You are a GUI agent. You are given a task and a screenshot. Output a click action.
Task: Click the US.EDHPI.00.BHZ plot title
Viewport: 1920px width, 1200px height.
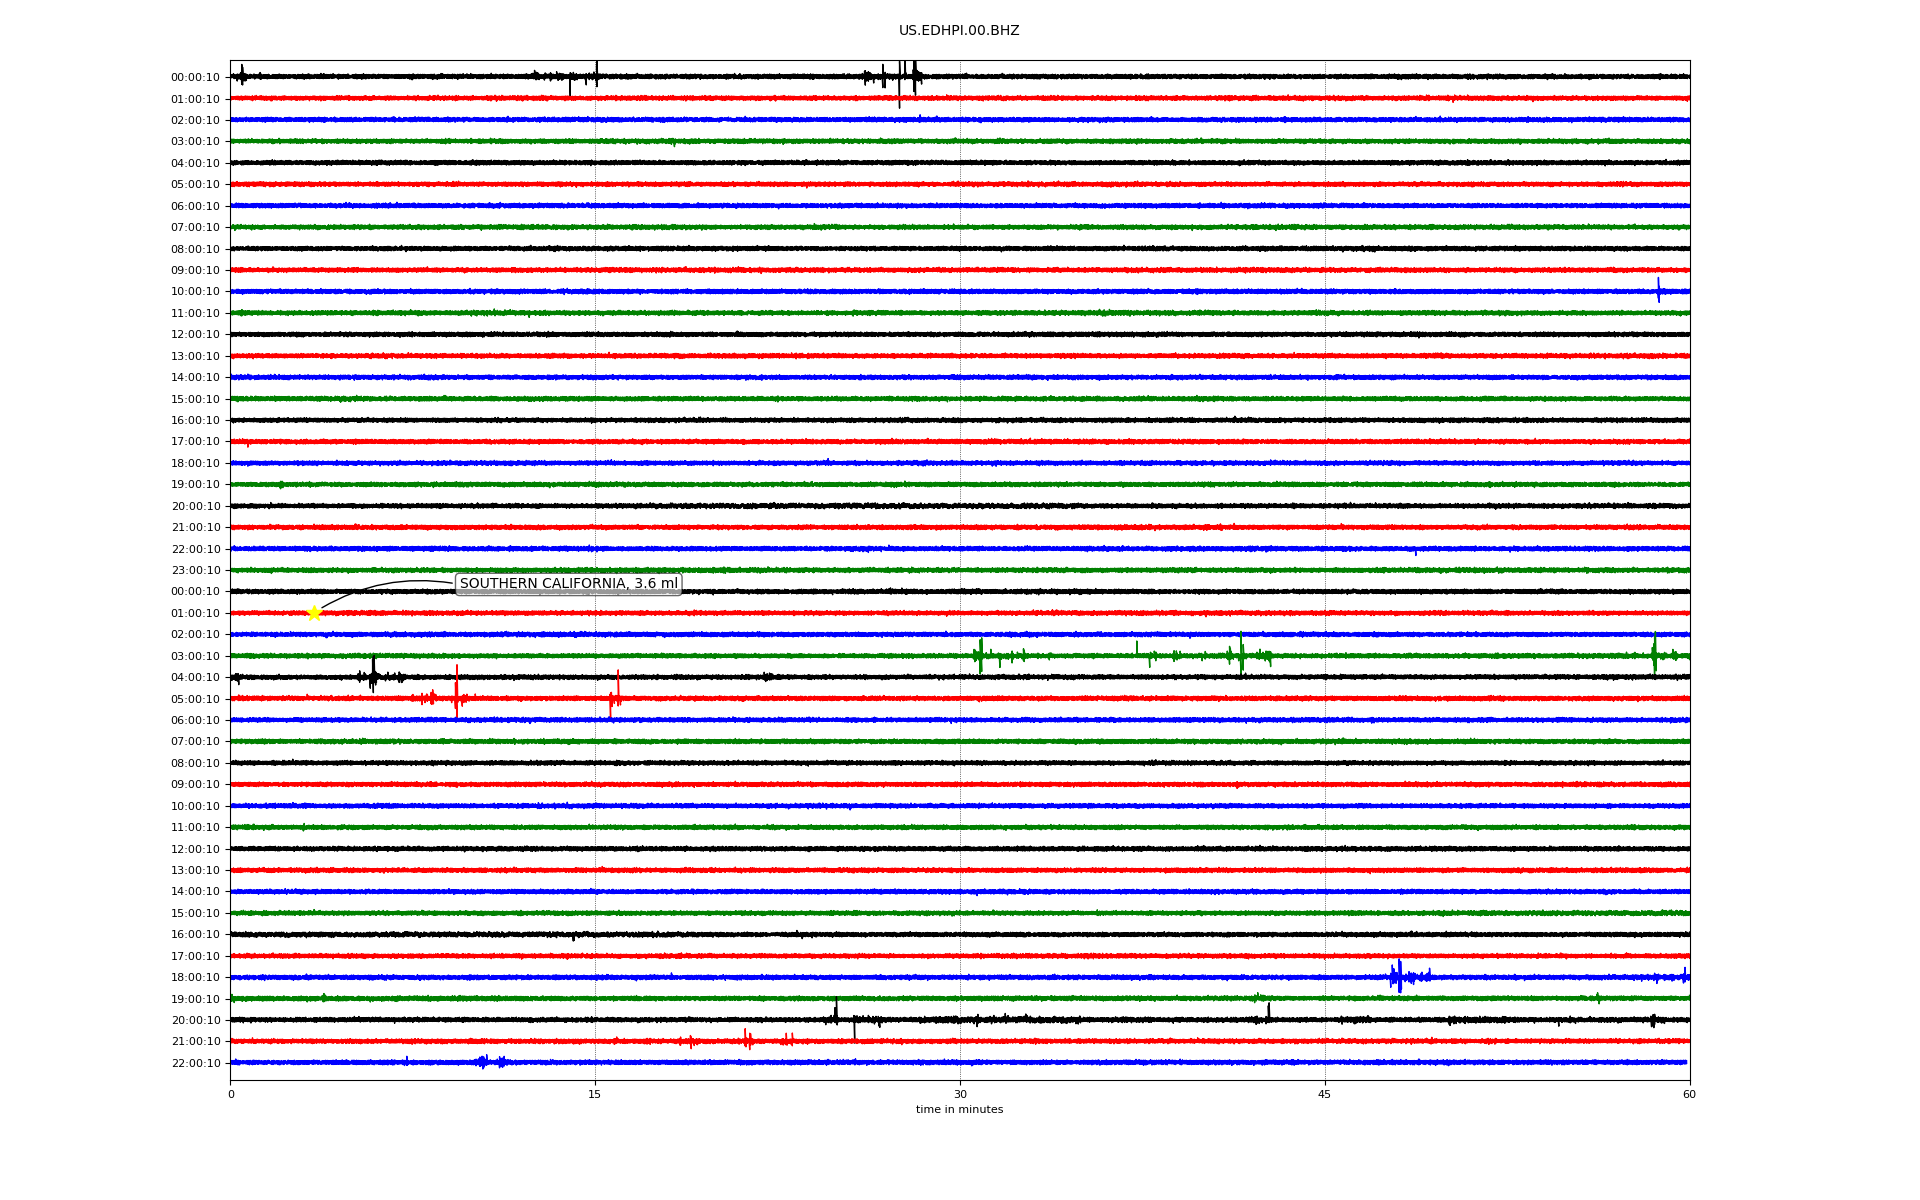pos(959,31)
